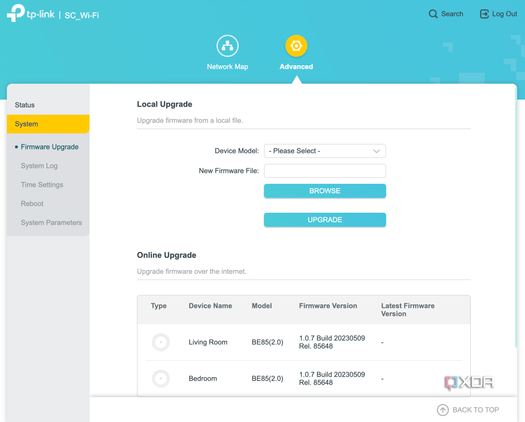
Task: Click the Online Upgrade heading
Action: tap(166, 255)
